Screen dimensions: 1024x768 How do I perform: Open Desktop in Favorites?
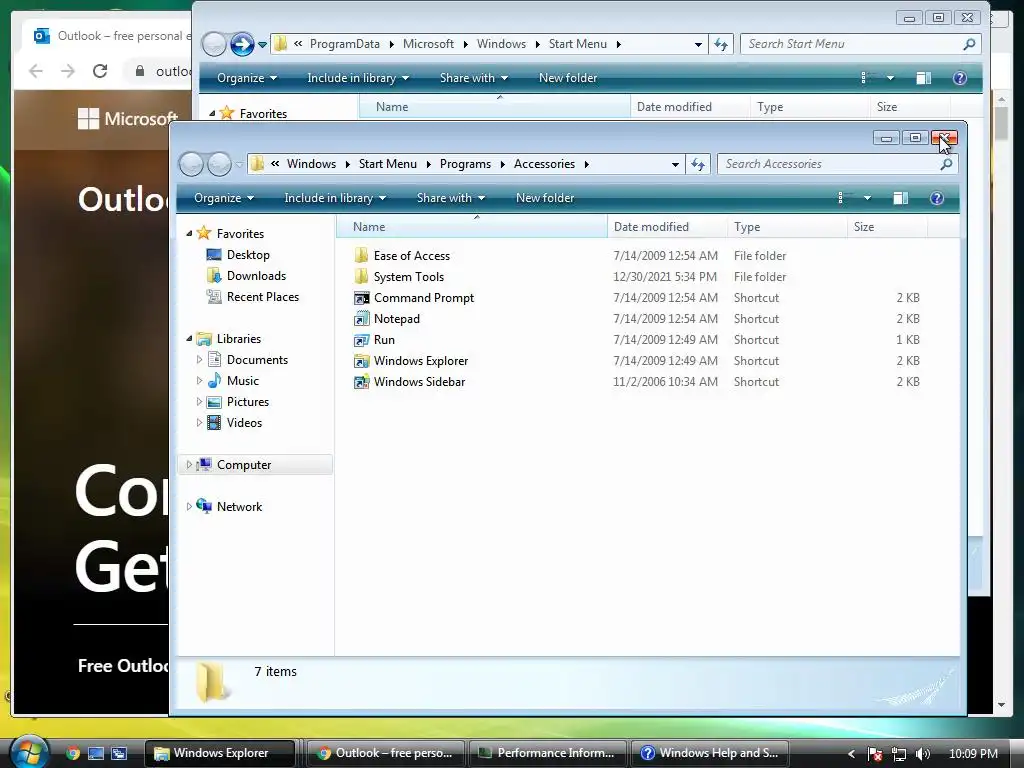pyautogui.click(x=248, y=255)
